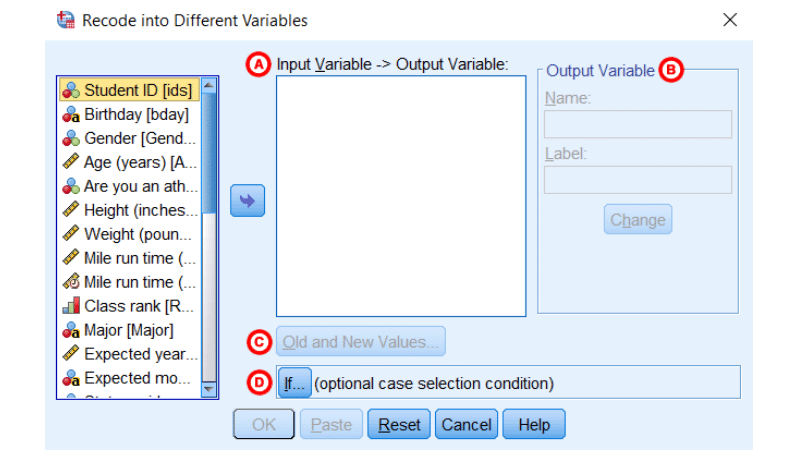
Task: Select Weight (pounds) variable
Action: [x=130, y=234]
